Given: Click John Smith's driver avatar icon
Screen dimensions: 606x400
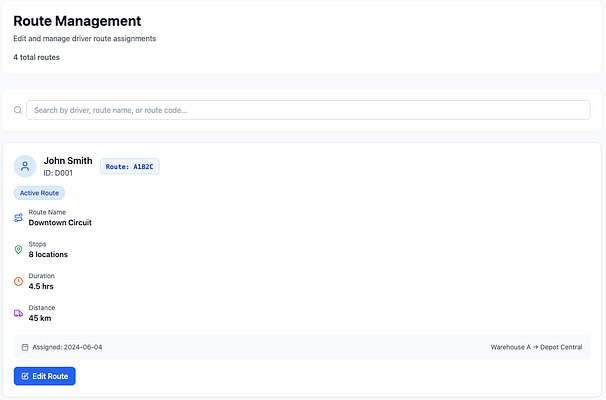Looking at the screenshot, I should click(25, 166).
